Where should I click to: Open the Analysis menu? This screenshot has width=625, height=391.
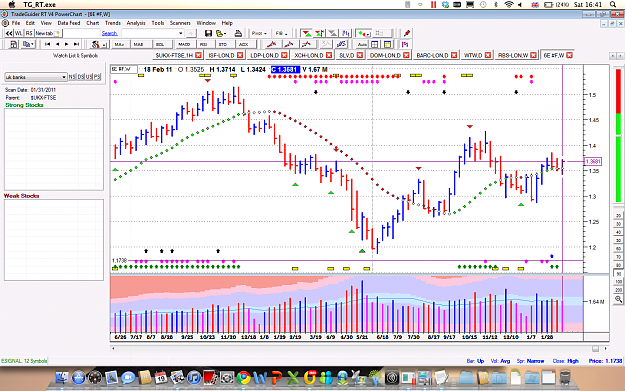136,23
